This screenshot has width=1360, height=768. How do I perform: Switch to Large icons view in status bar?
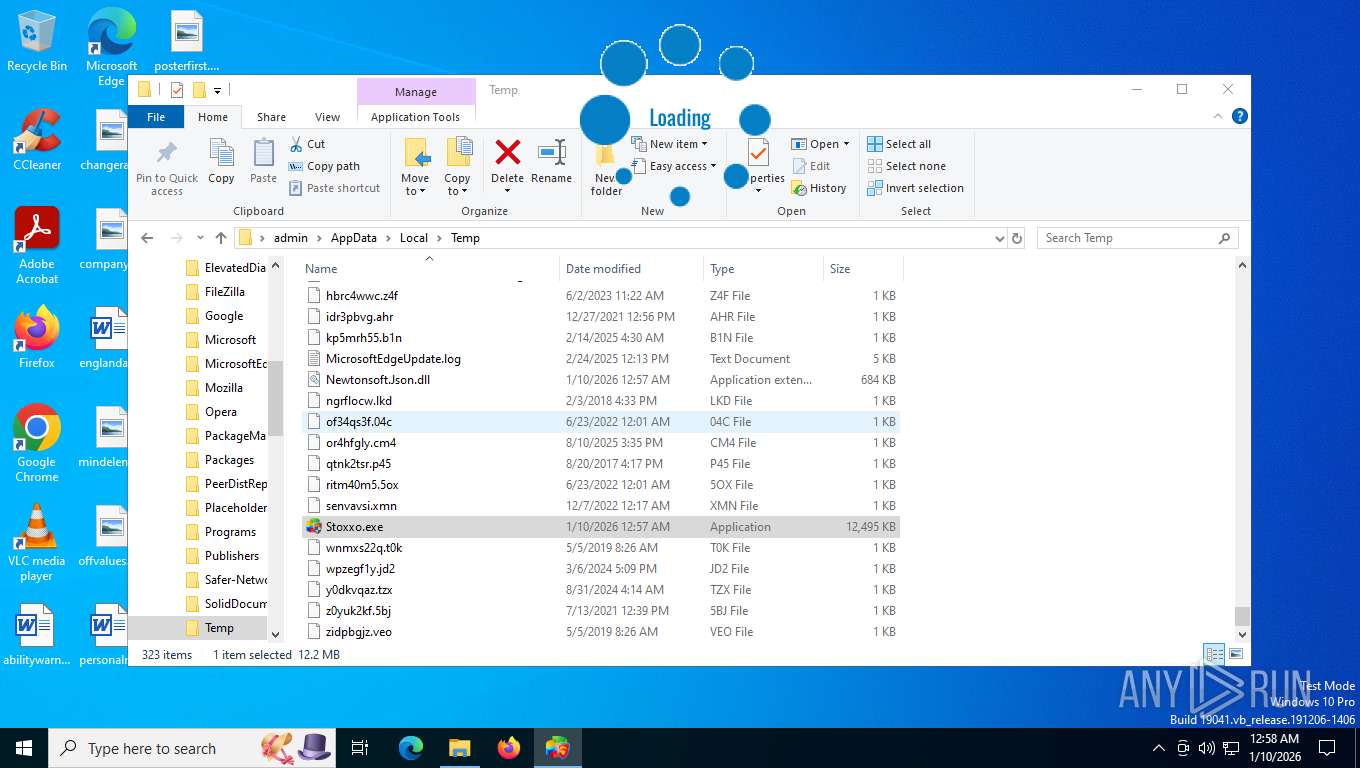[1236, 655]
